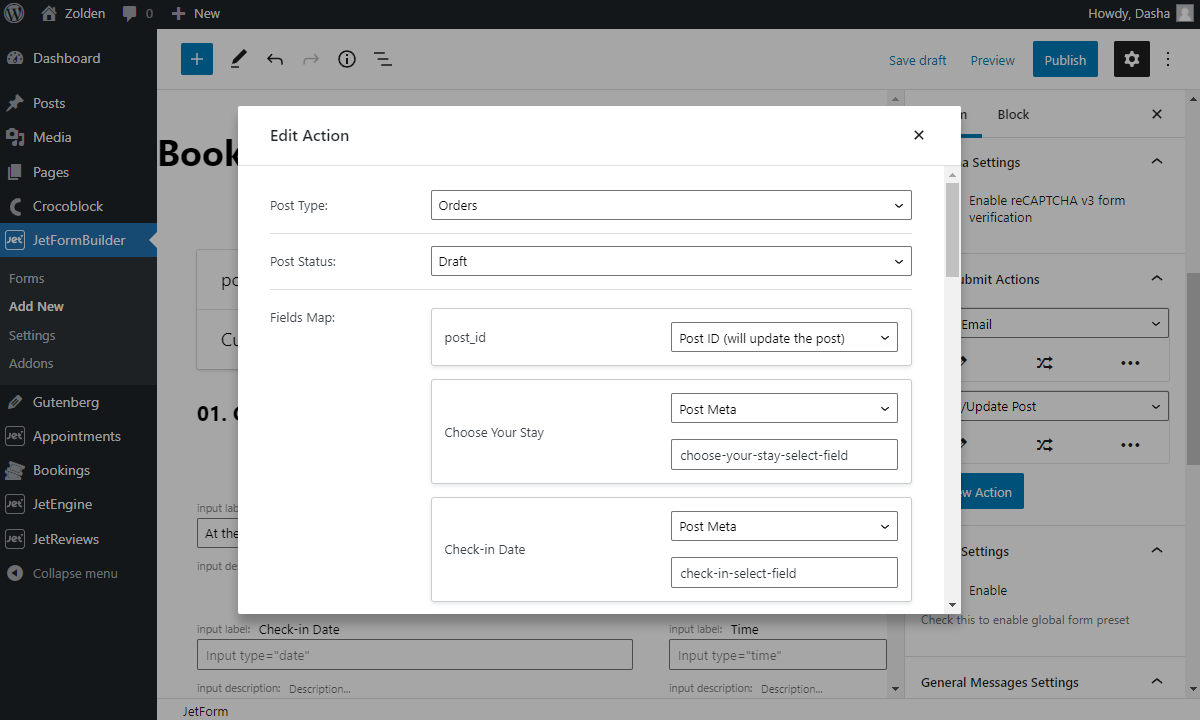Open the Jet Form settings gear icon
The image size is (1200, 720).
tap(1131, 59)
